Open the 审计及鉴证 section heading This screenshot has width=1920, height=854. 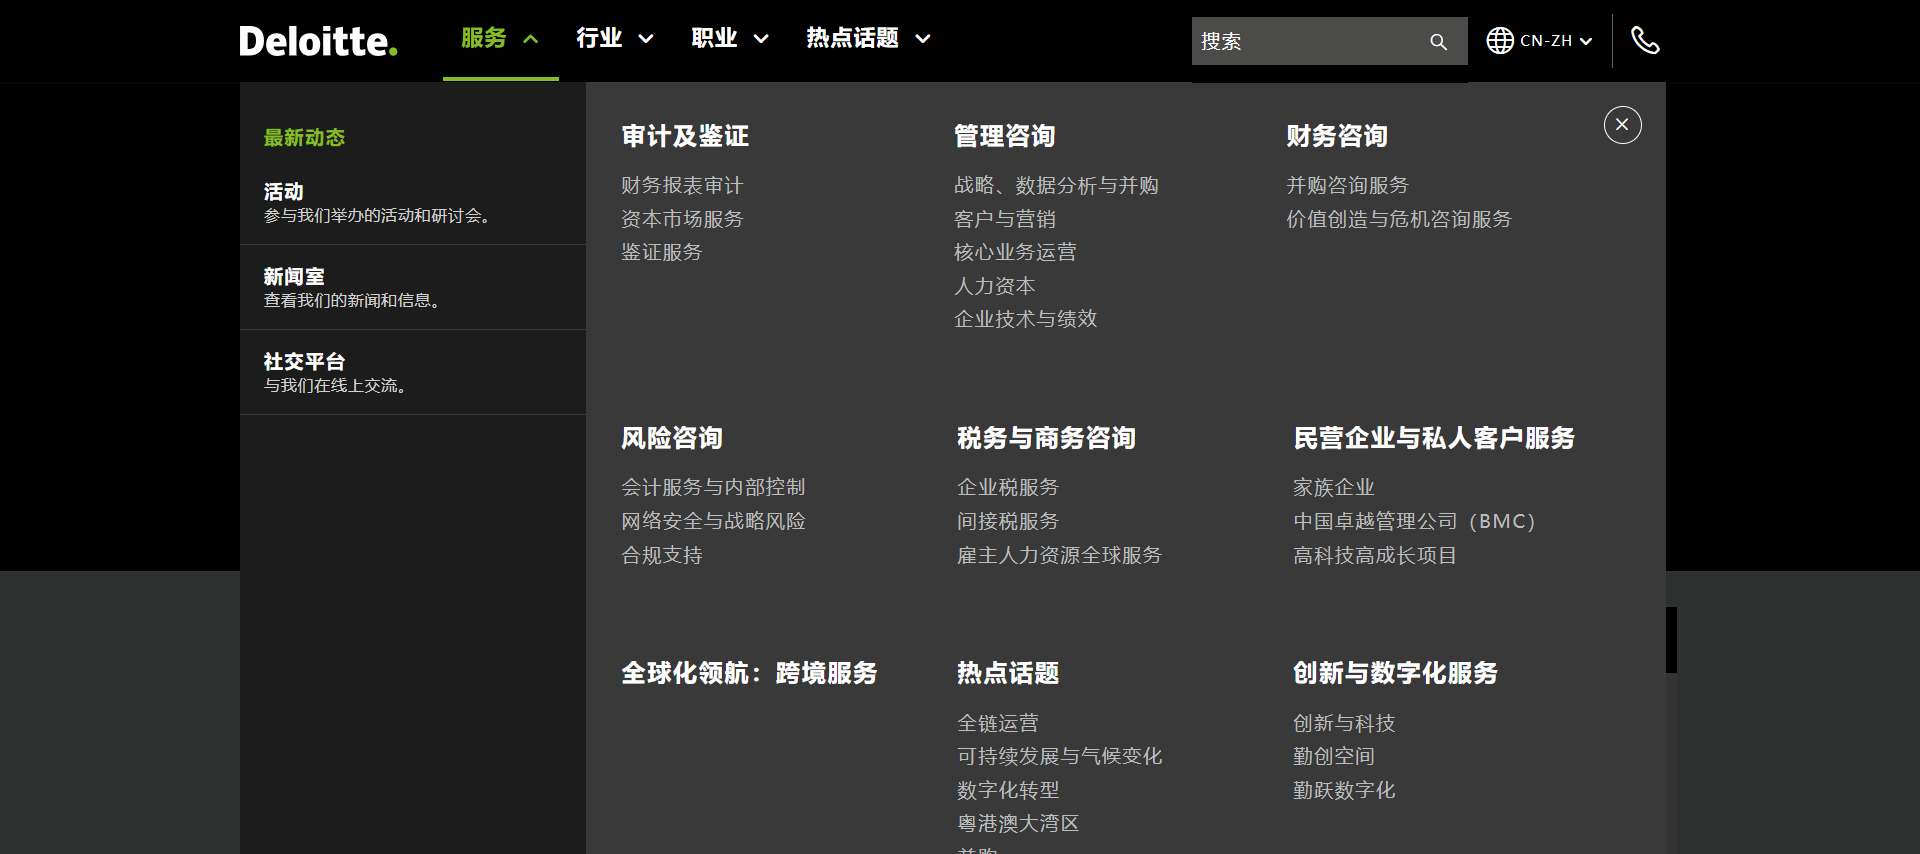coord(685,136)
